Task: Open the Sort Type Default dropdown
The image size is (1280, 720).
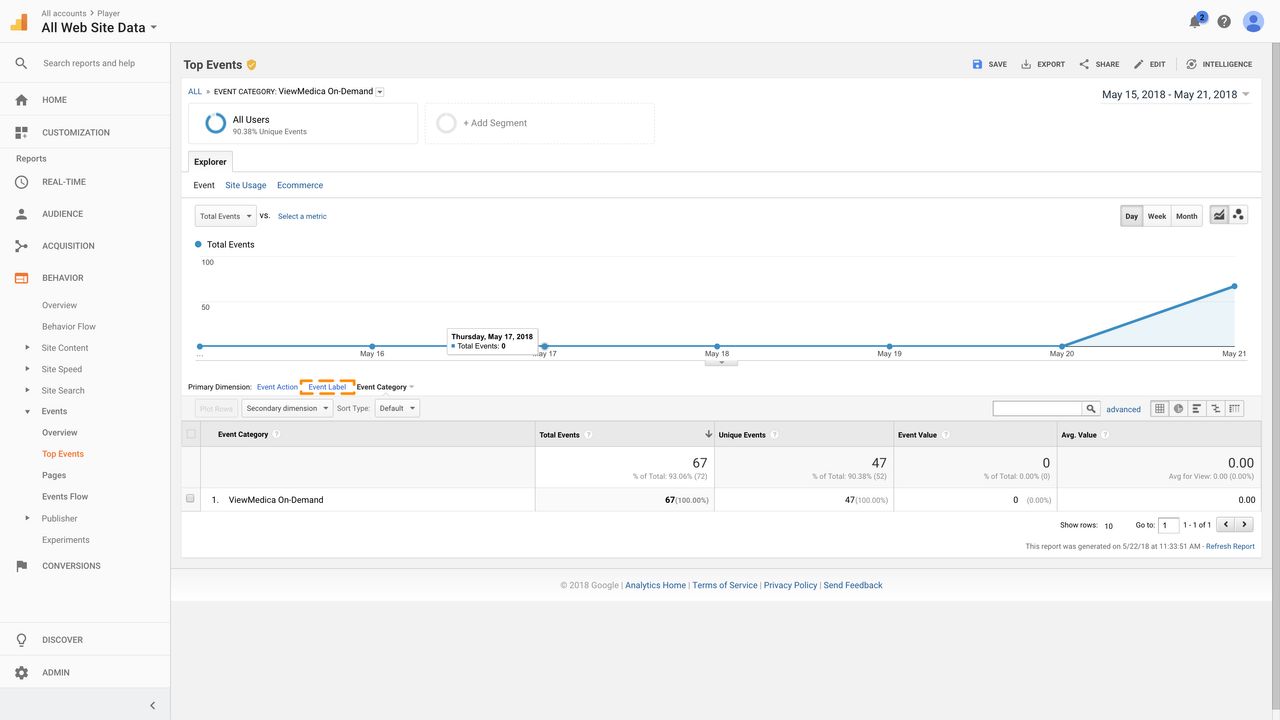Action: pyautogui.click(x=397, y=408)
